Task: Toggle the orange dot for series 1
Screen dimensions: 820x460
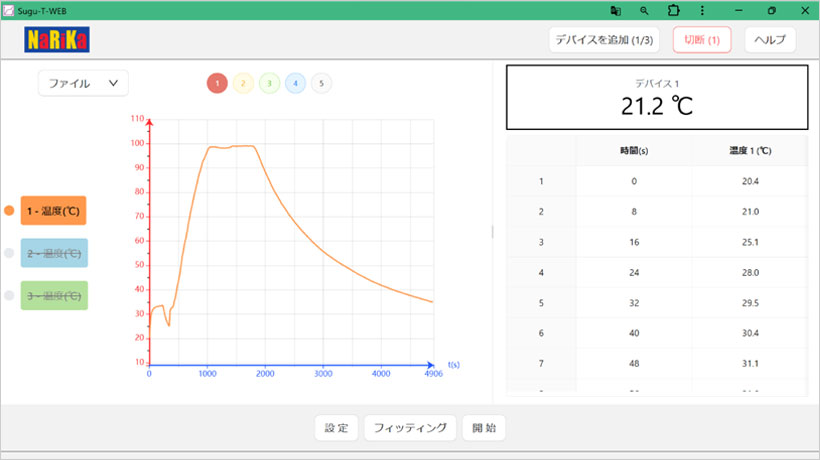Action: click(x=10, y=211)
